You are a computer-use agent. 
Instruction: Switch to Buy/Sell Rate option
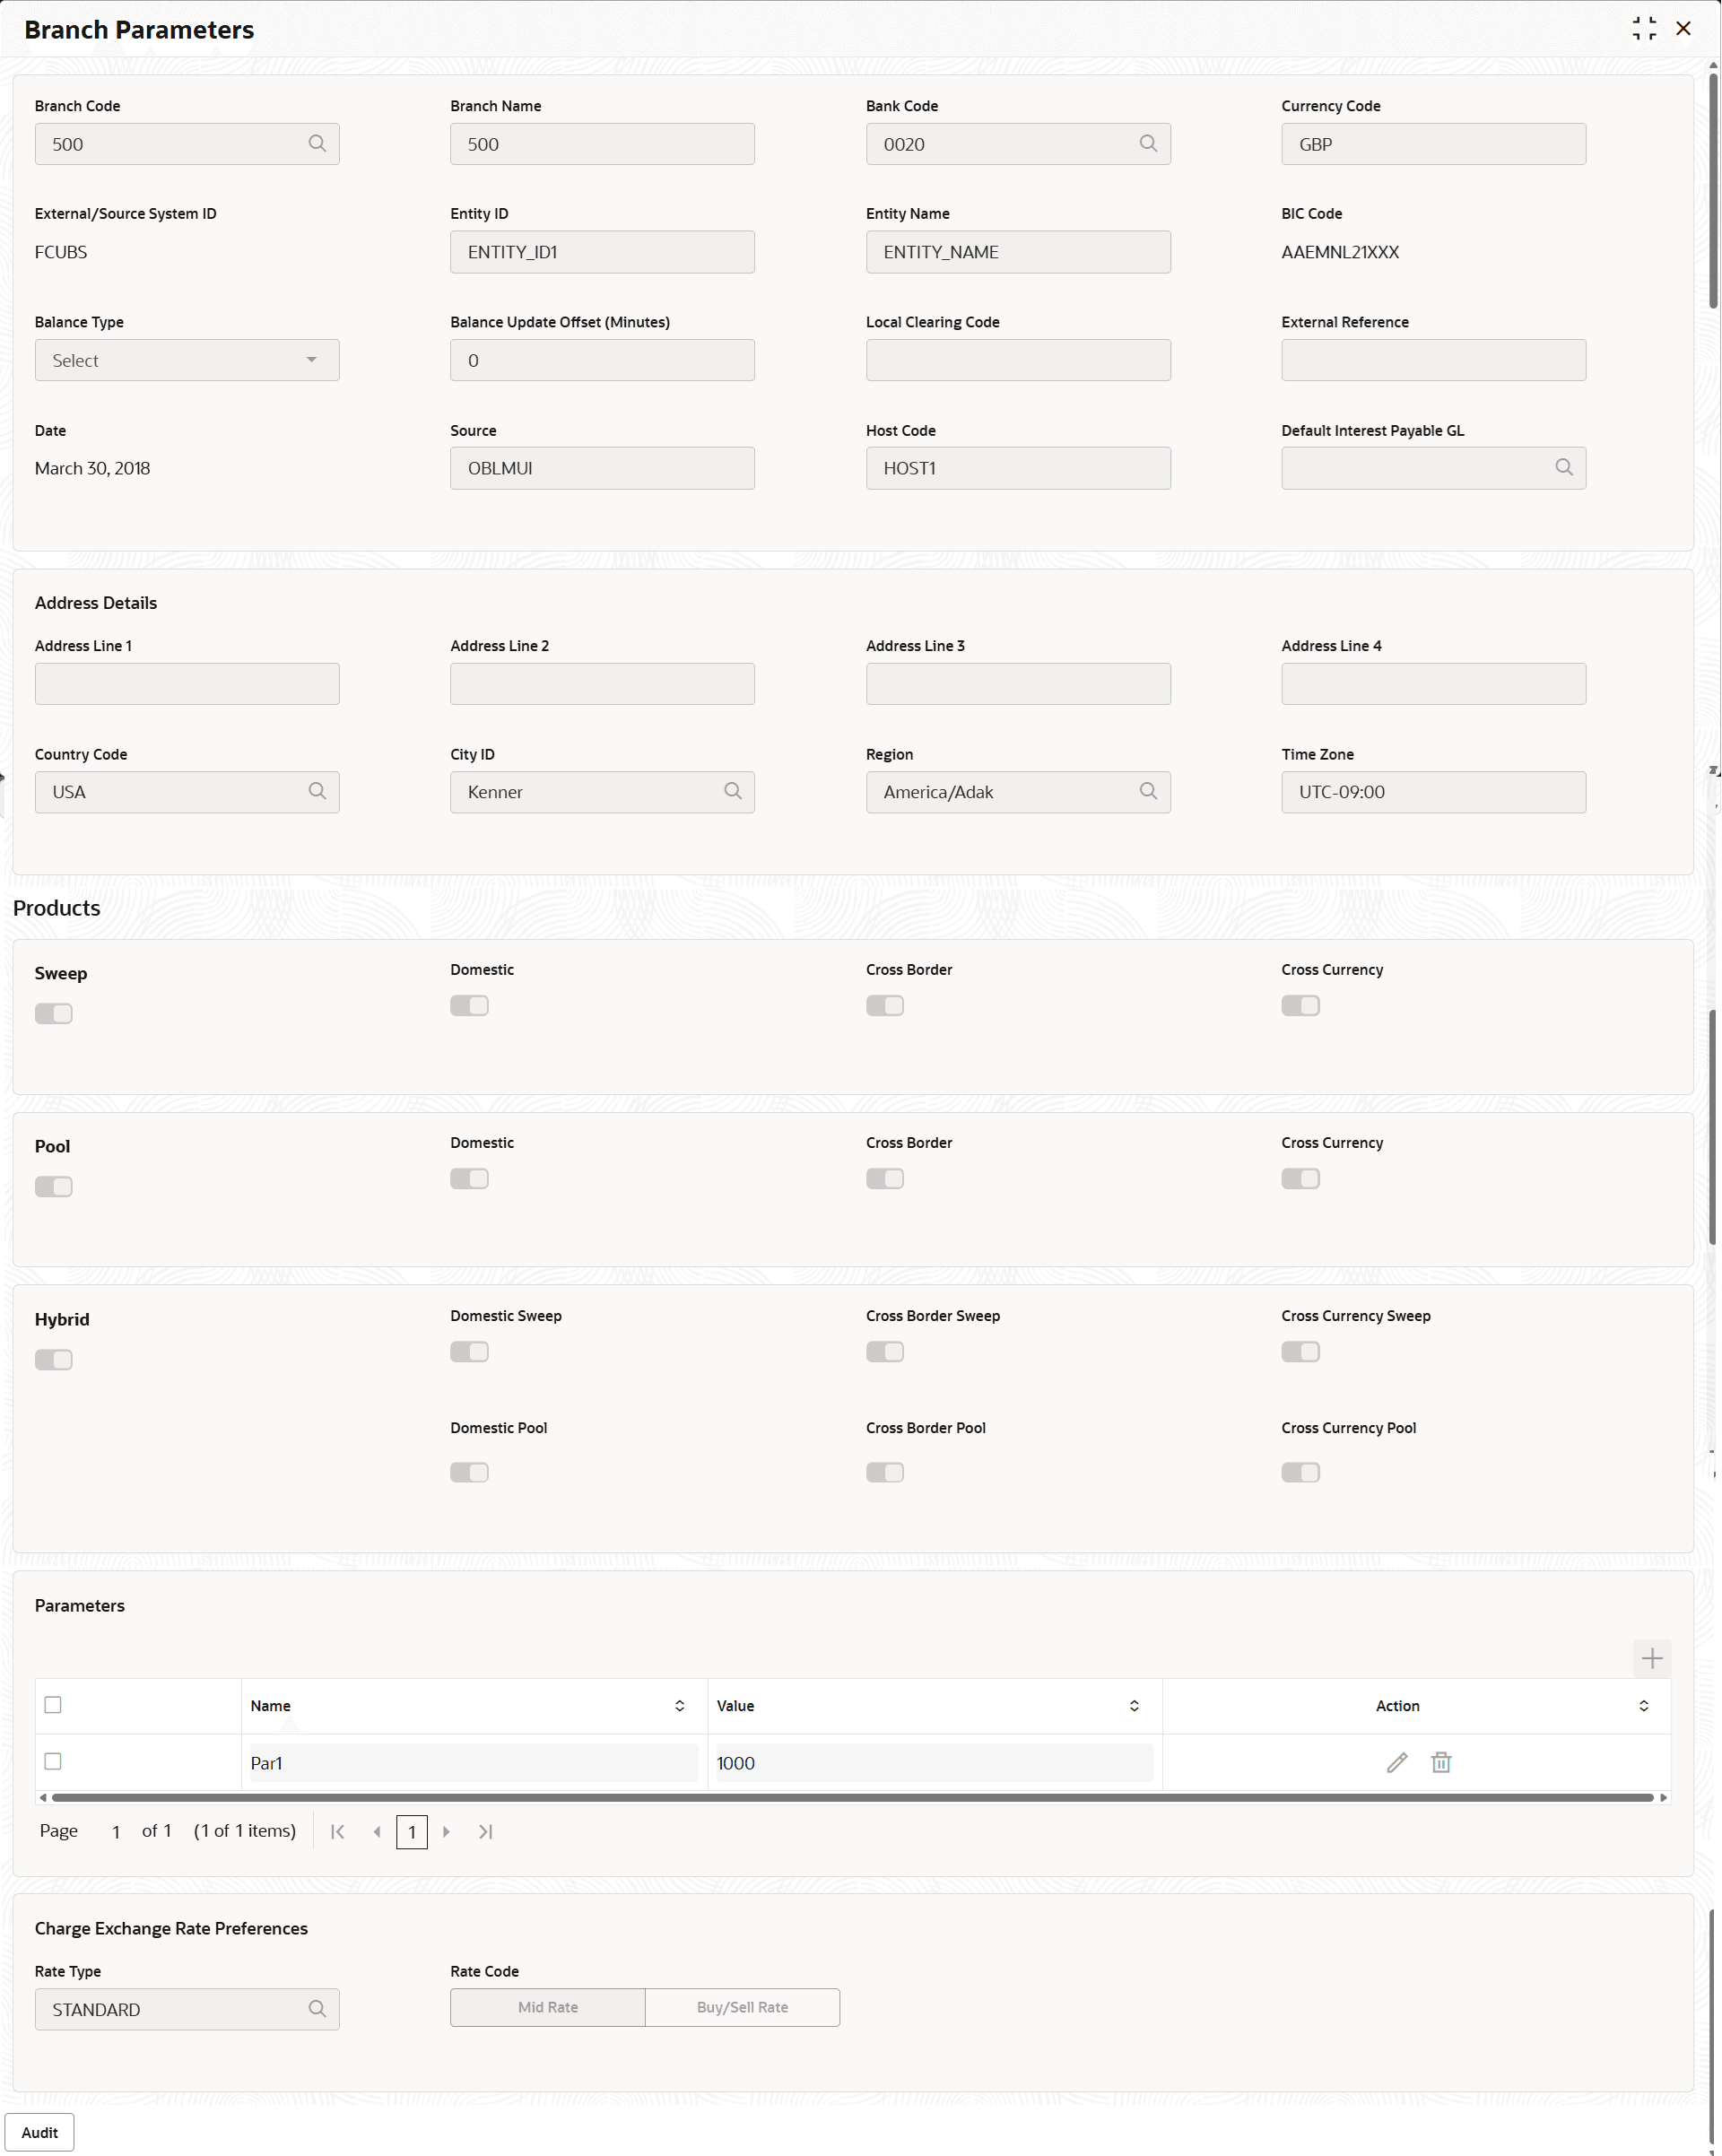point(741,2007)
